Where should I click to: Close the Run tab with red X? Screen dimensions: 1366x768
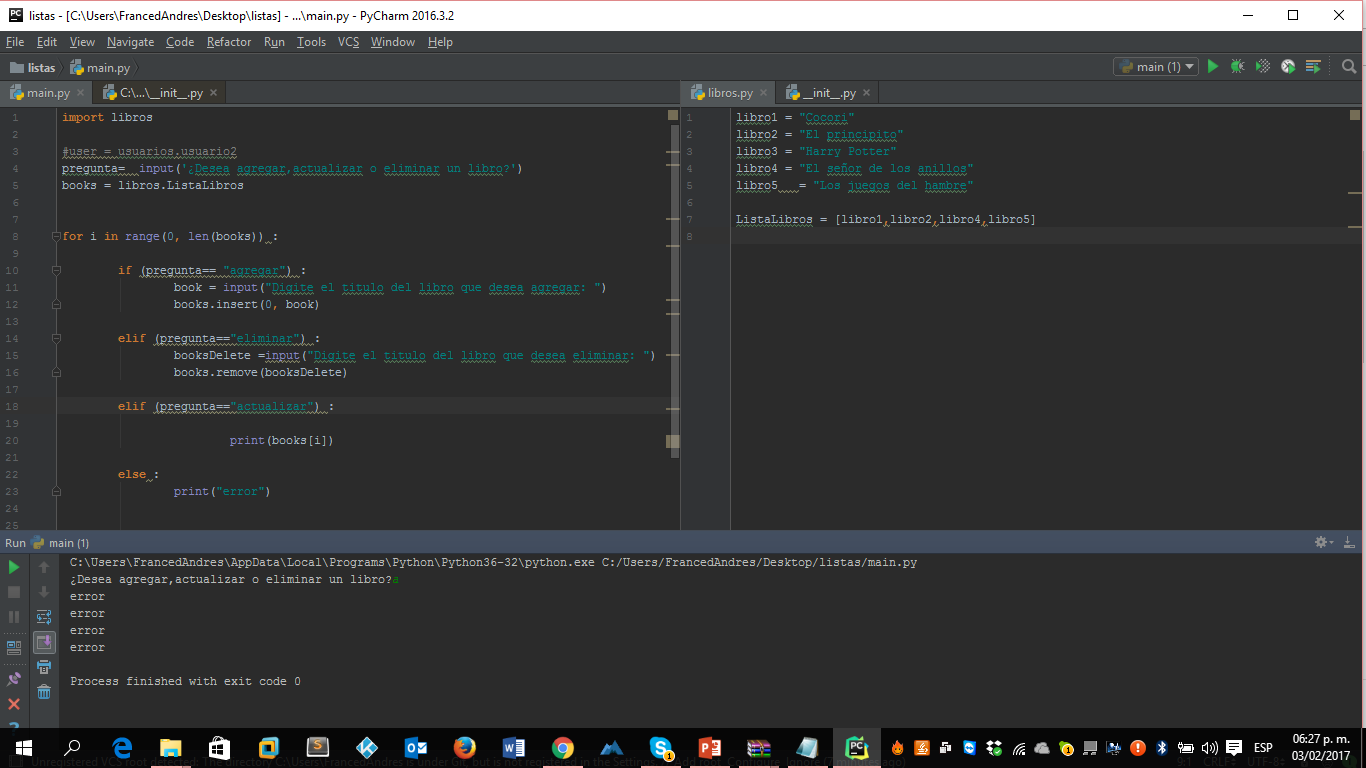(14, 704)
